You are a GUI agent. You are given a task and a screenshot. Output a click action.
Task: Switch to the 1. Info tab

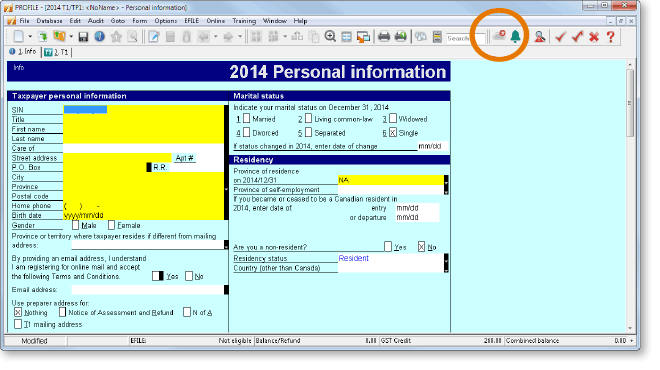(23, 51)
